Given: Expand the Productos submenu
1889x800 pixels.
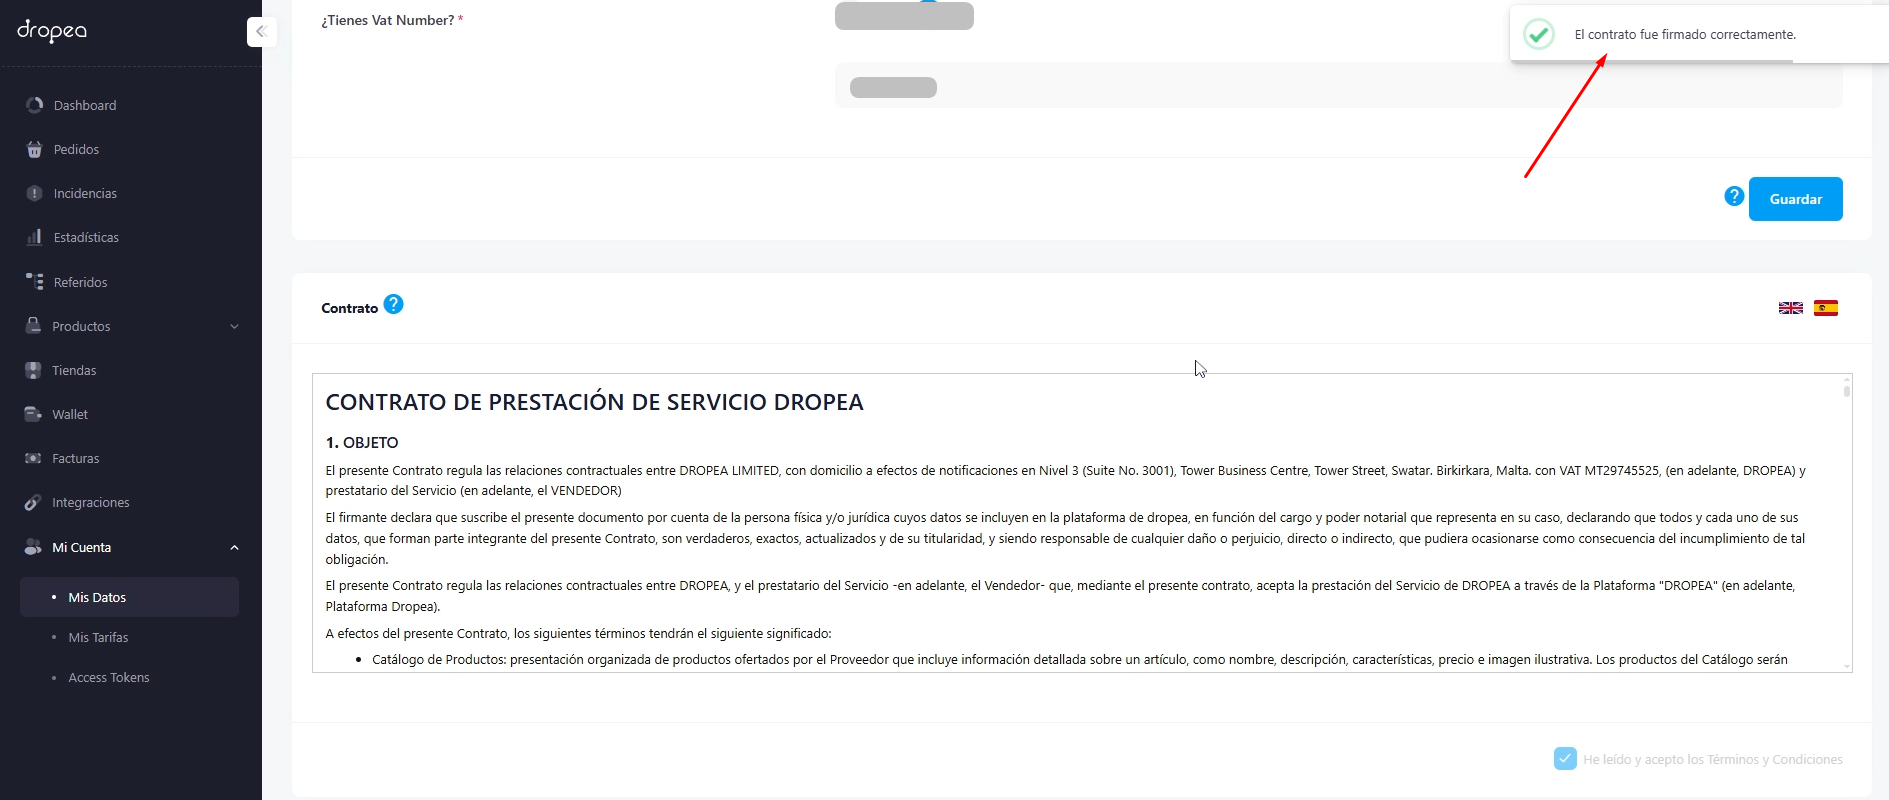Looking at the screenshot, I should coord(130,326).
